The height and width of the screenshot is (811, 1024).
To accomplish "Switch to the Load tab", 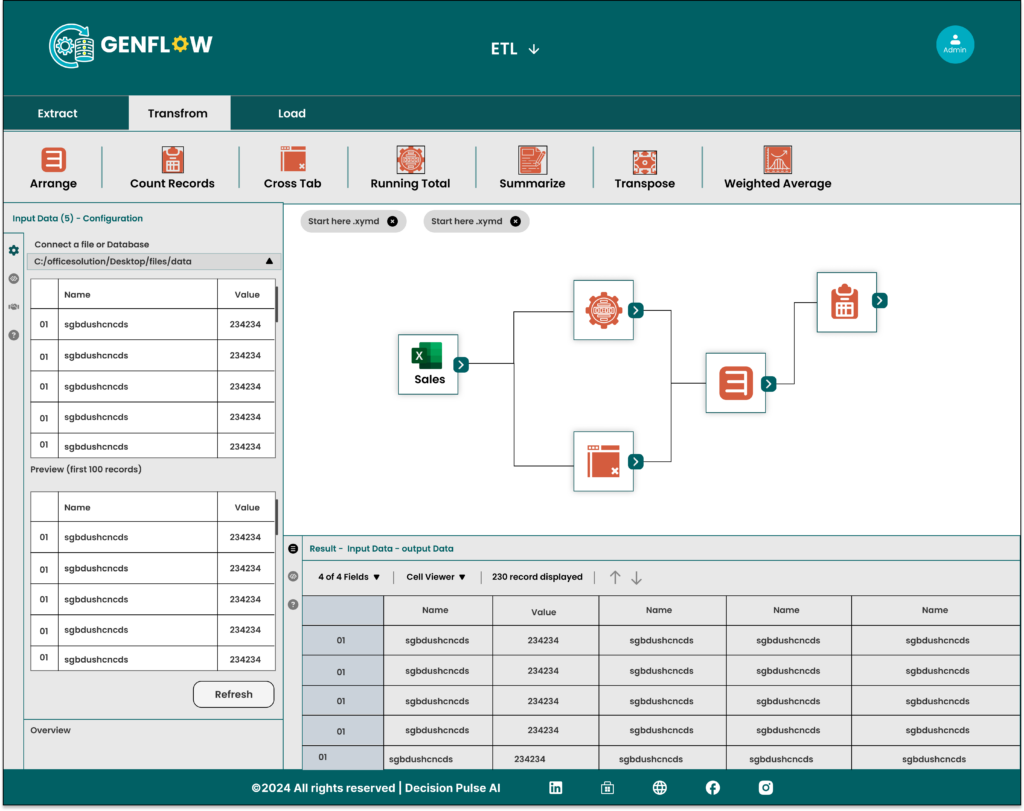I will tap(292, 114).
